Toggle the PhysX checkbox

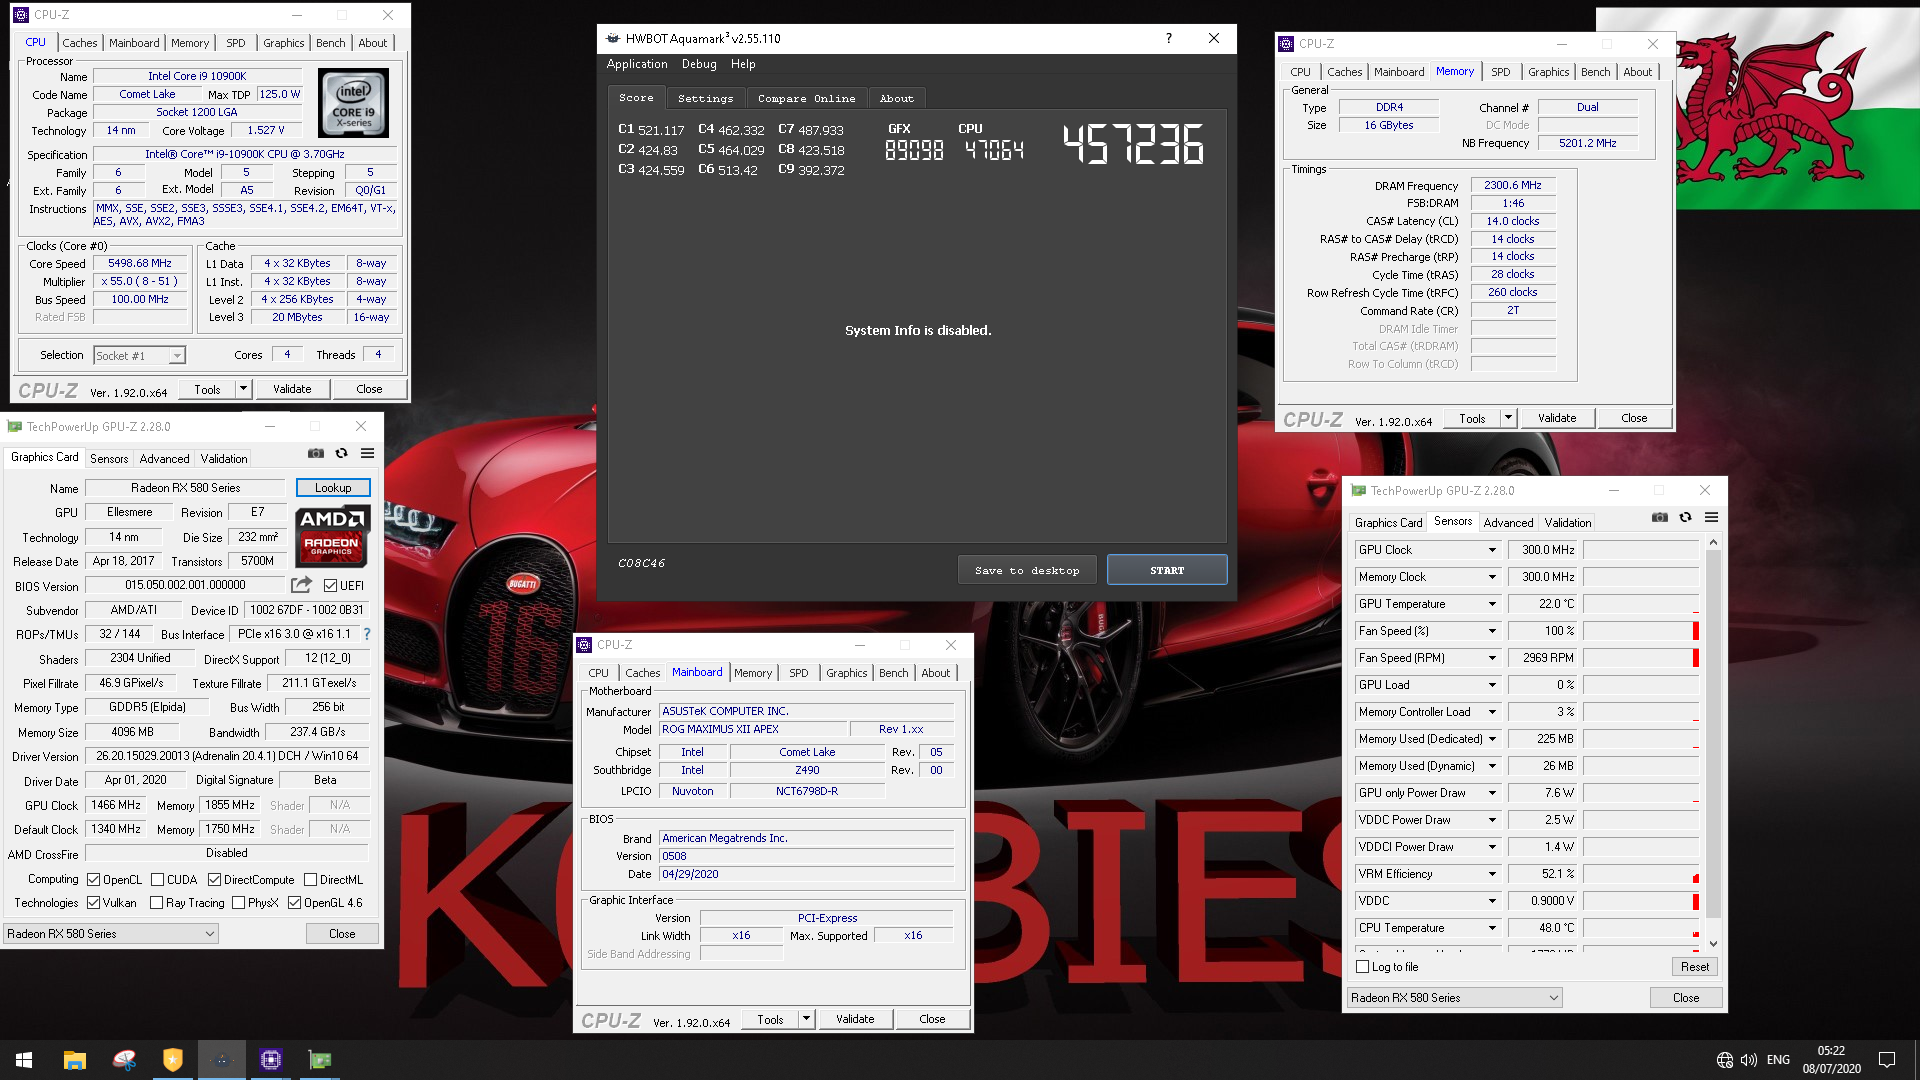tap(238, 903)
